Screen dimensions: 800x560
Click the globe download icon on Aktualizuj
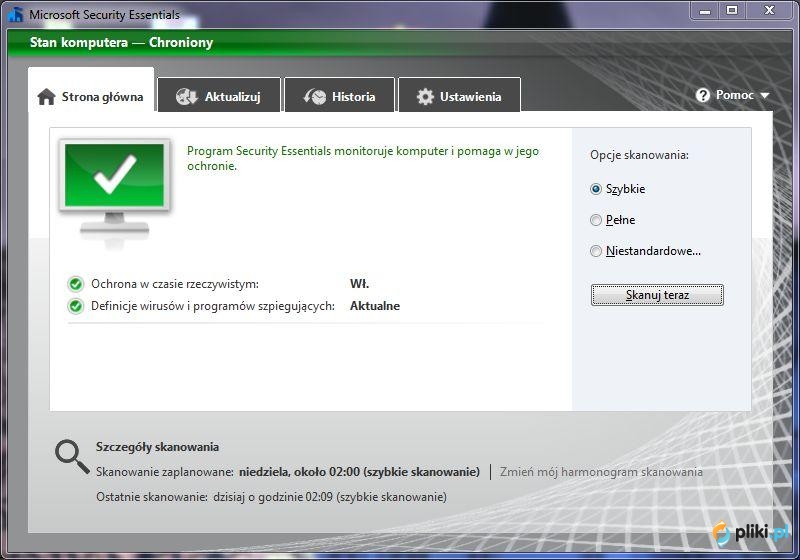186,96
